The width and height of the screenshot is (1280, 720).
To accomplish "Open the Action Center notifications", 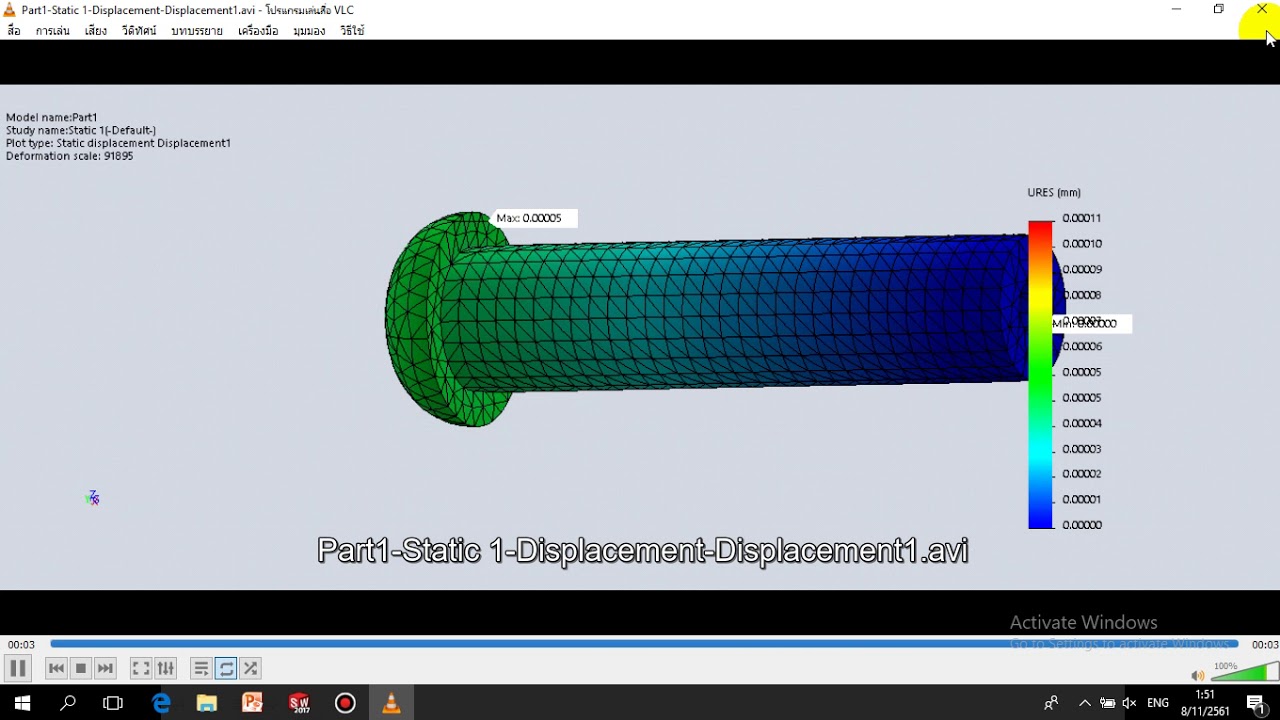I will (x=1257, y=703).
